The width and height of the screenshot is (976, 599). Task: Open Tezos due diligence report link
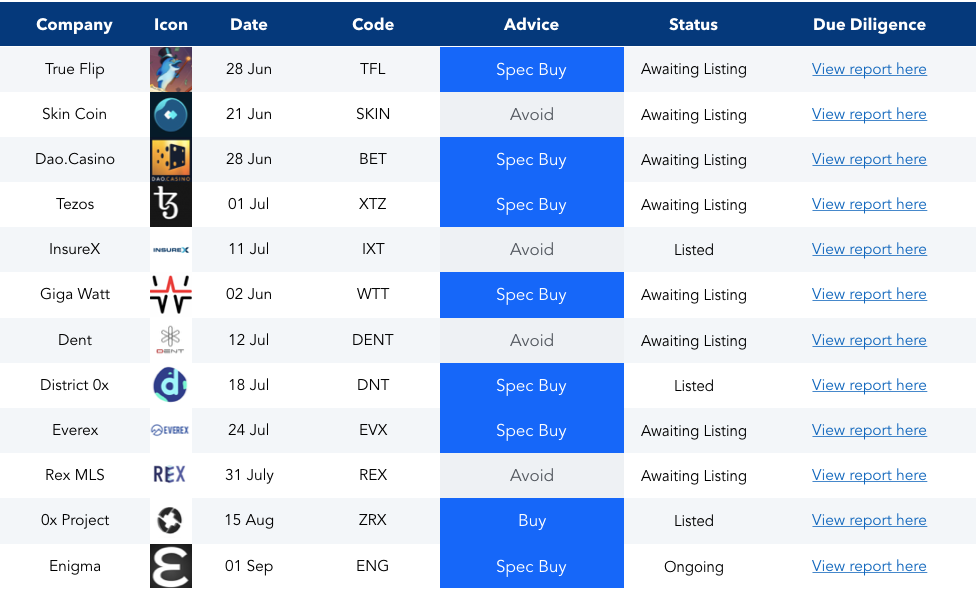869,204
